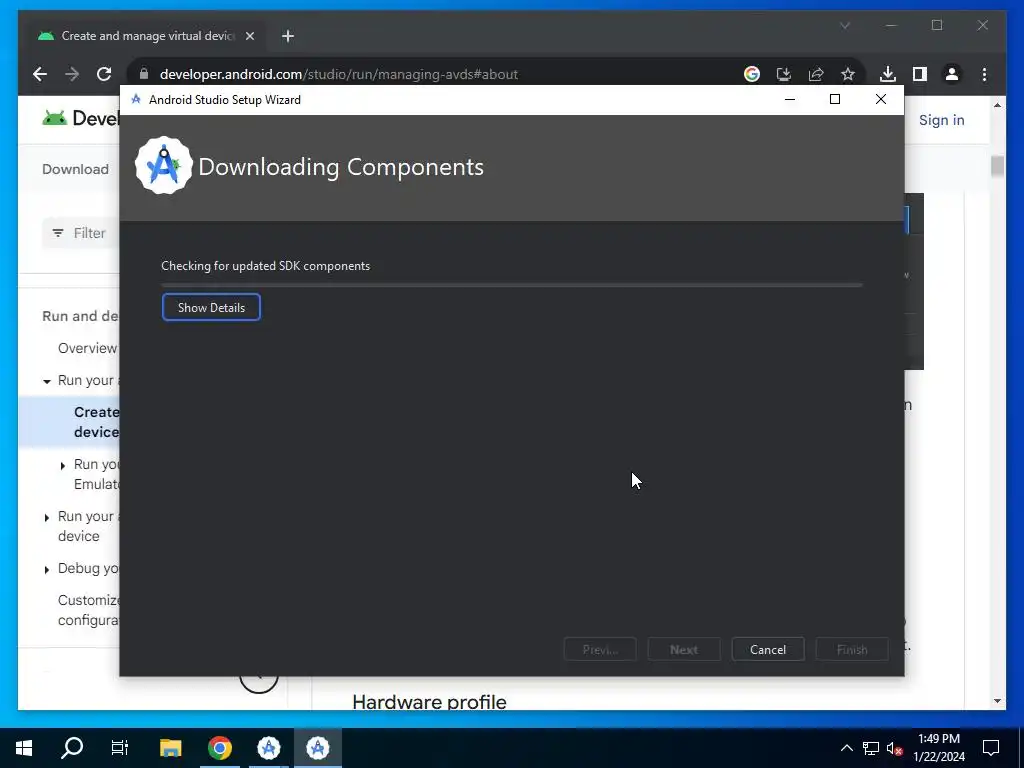Click the page scrollbar thumb in Chrome
This screenshot has height=768, width=1024.
click(x=997, y=167)
